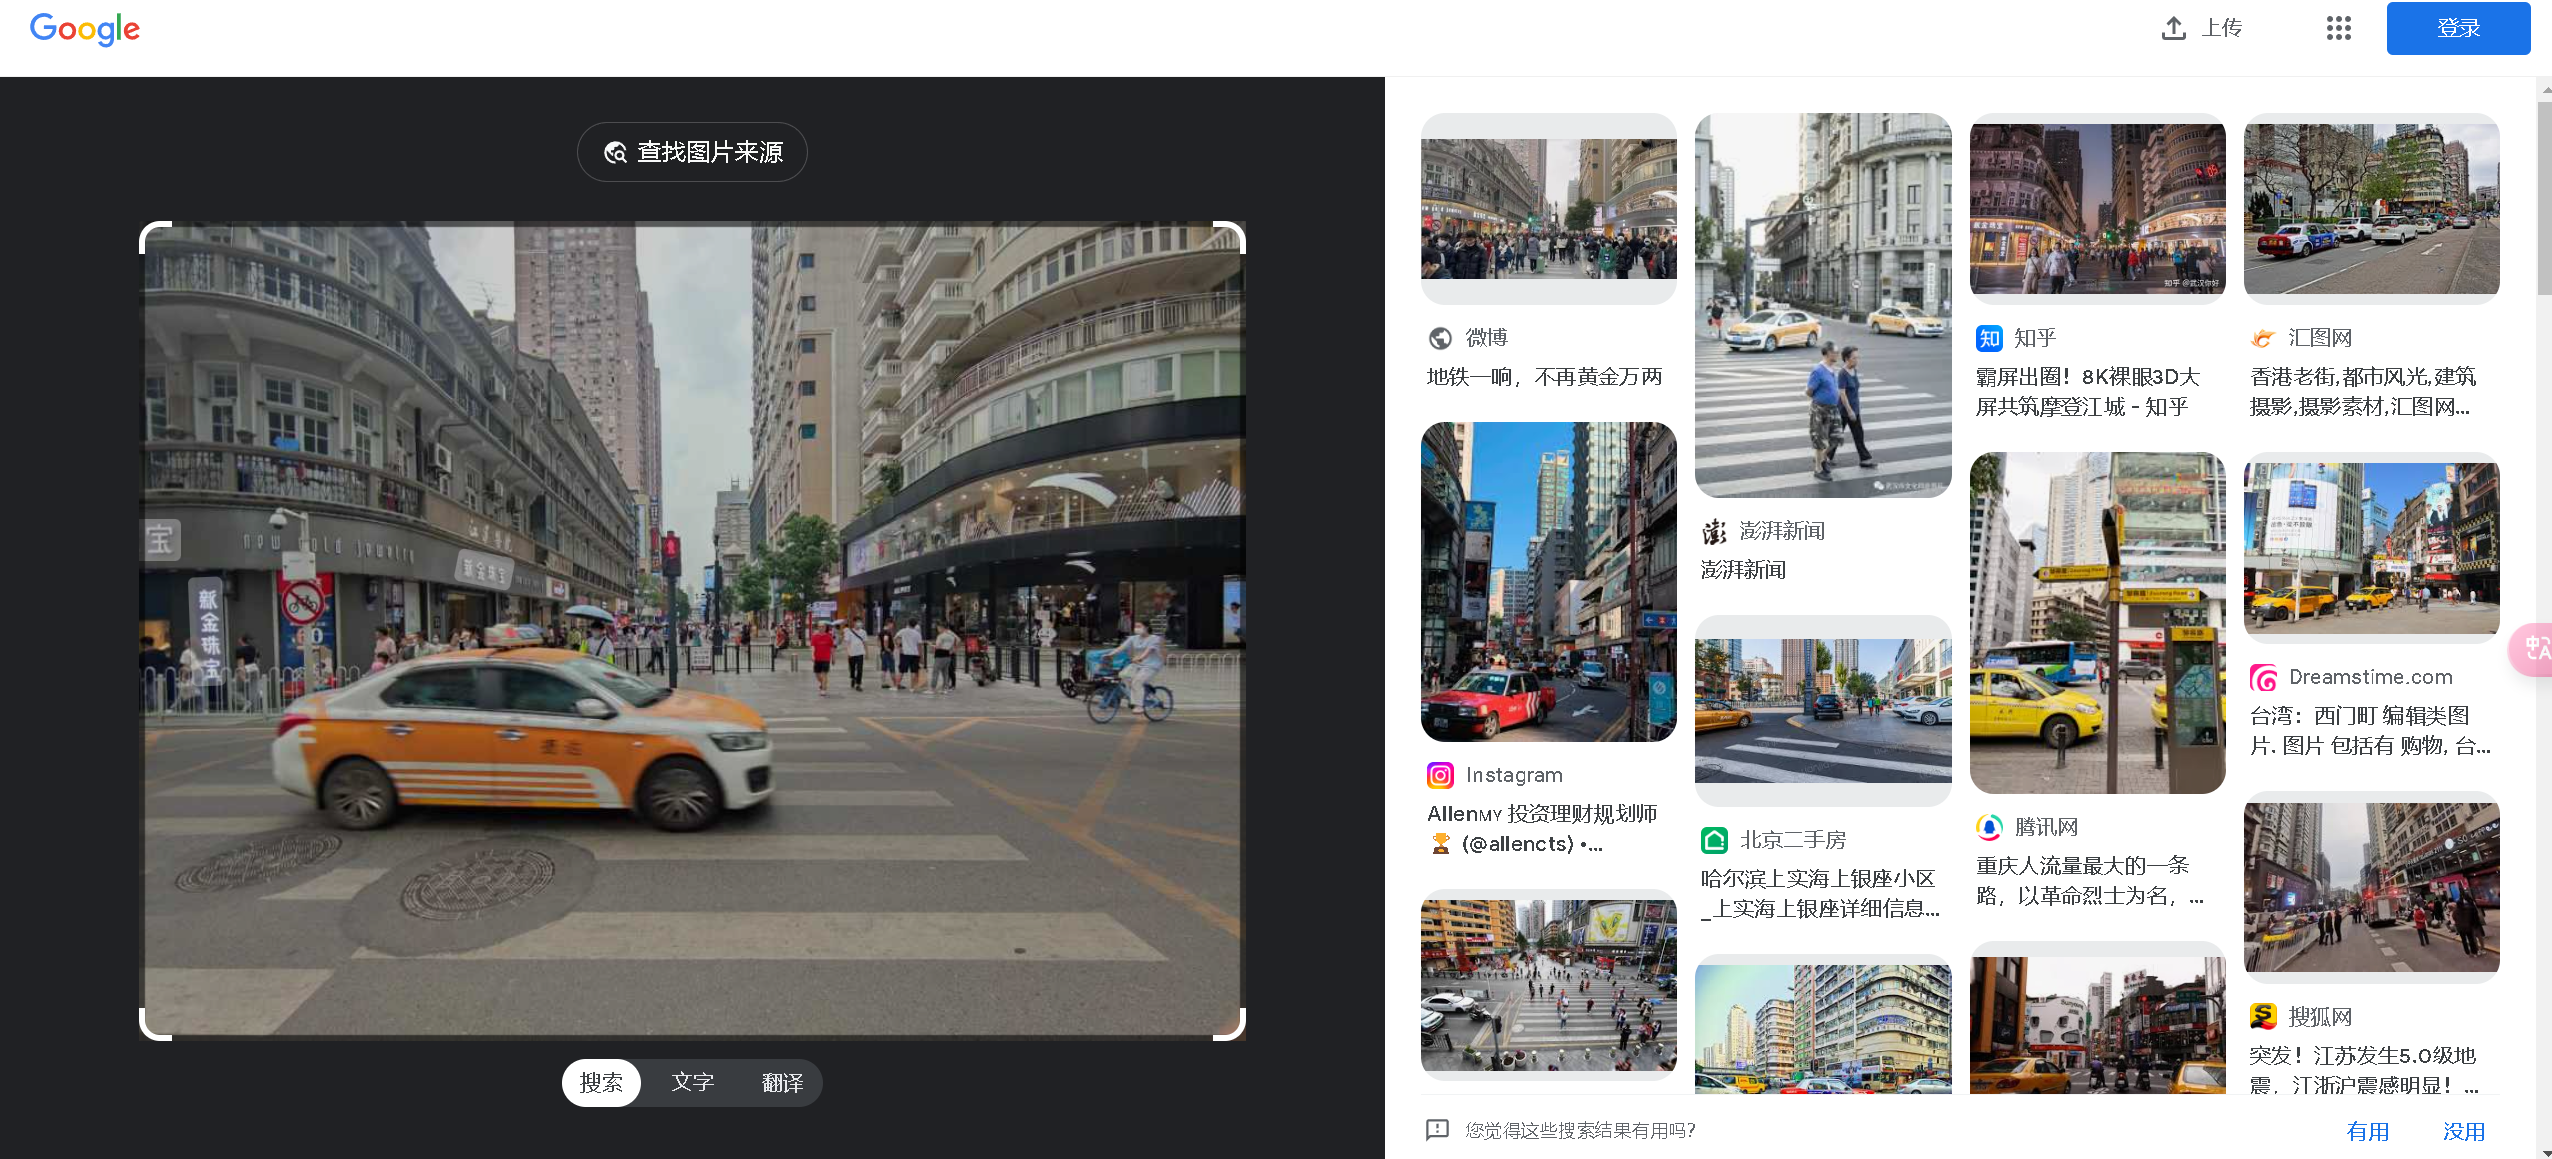Click the upload arrow icon
Screen dimensions: 2552x1159
tap(2173, 28)
